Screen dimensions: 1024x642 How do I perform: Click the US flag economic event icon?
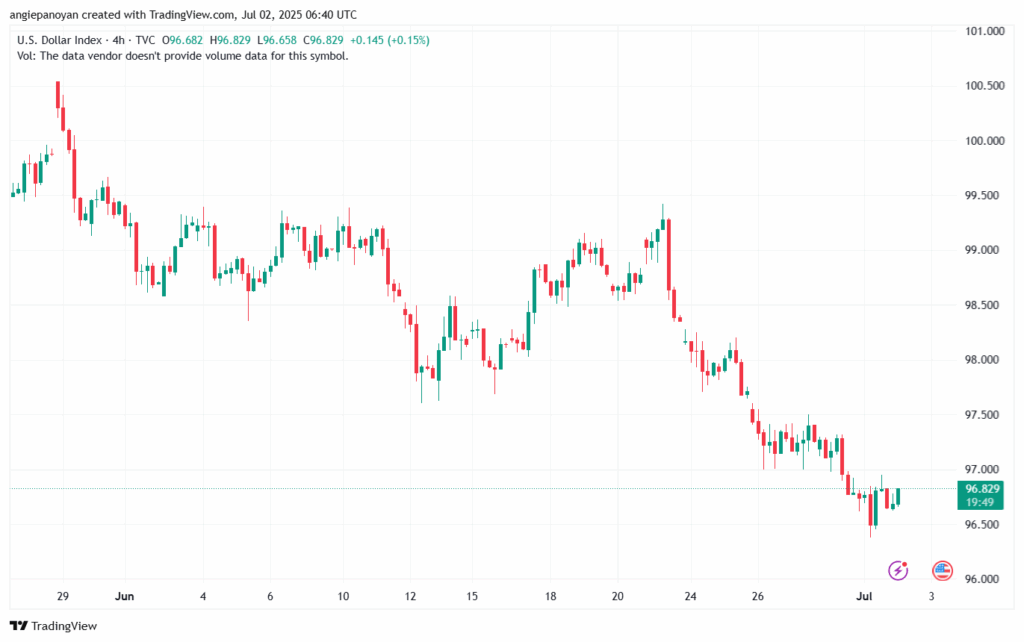tap(942, 570)
